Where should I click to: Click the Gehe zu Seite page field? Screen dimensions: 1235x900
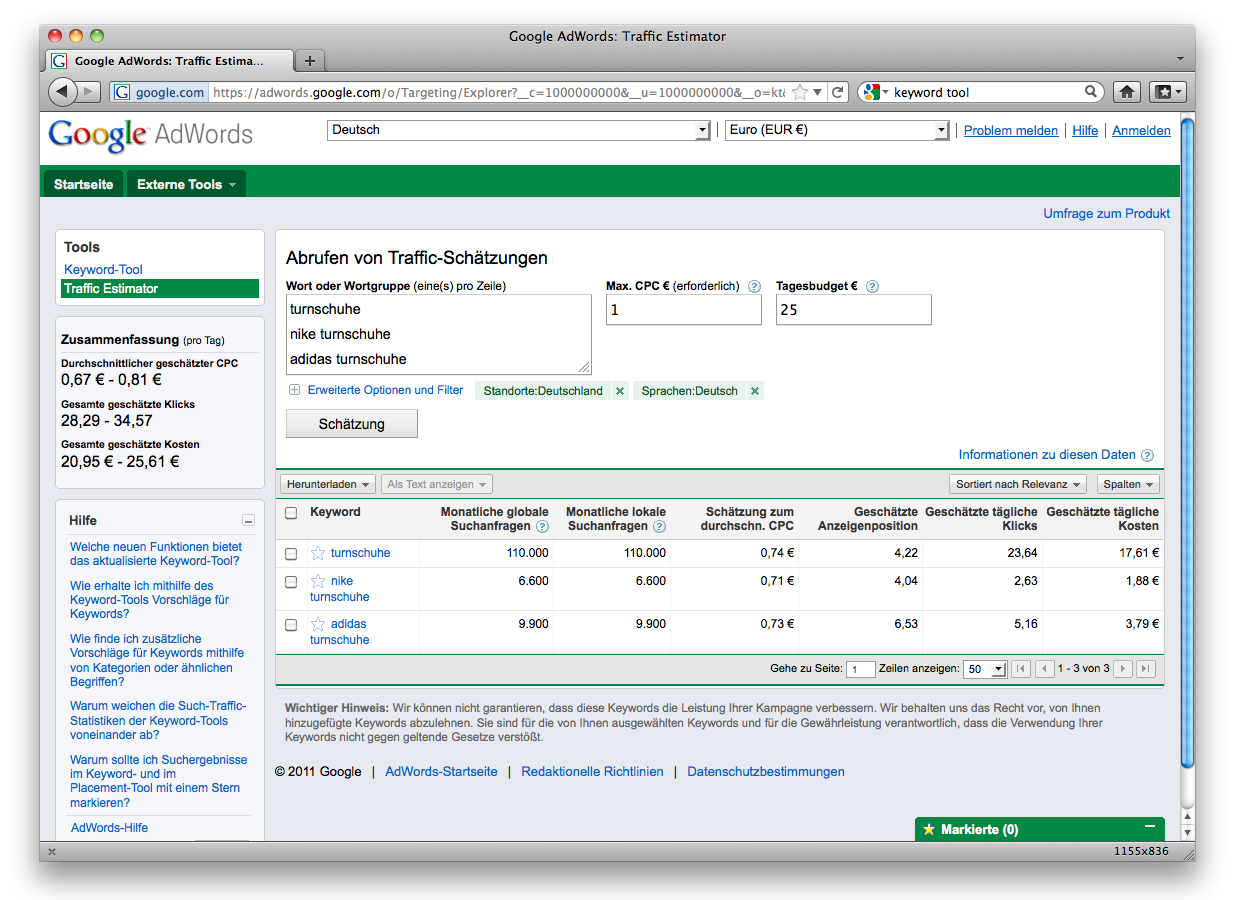[861, 669]
